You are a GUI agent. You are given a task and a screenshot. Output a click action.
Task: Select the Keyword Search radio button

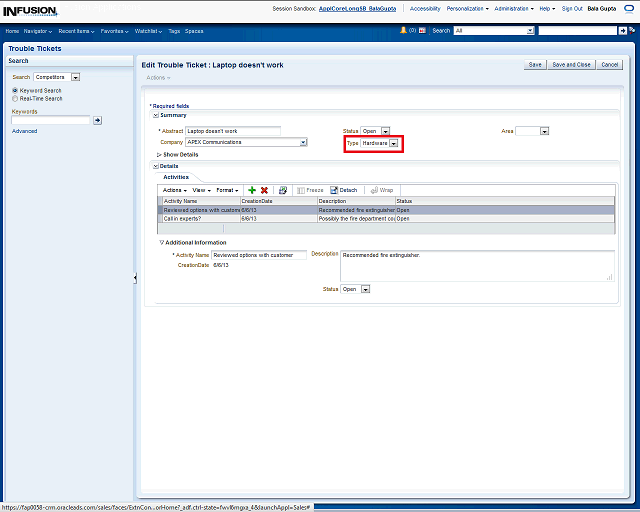[x=15, y=91]
